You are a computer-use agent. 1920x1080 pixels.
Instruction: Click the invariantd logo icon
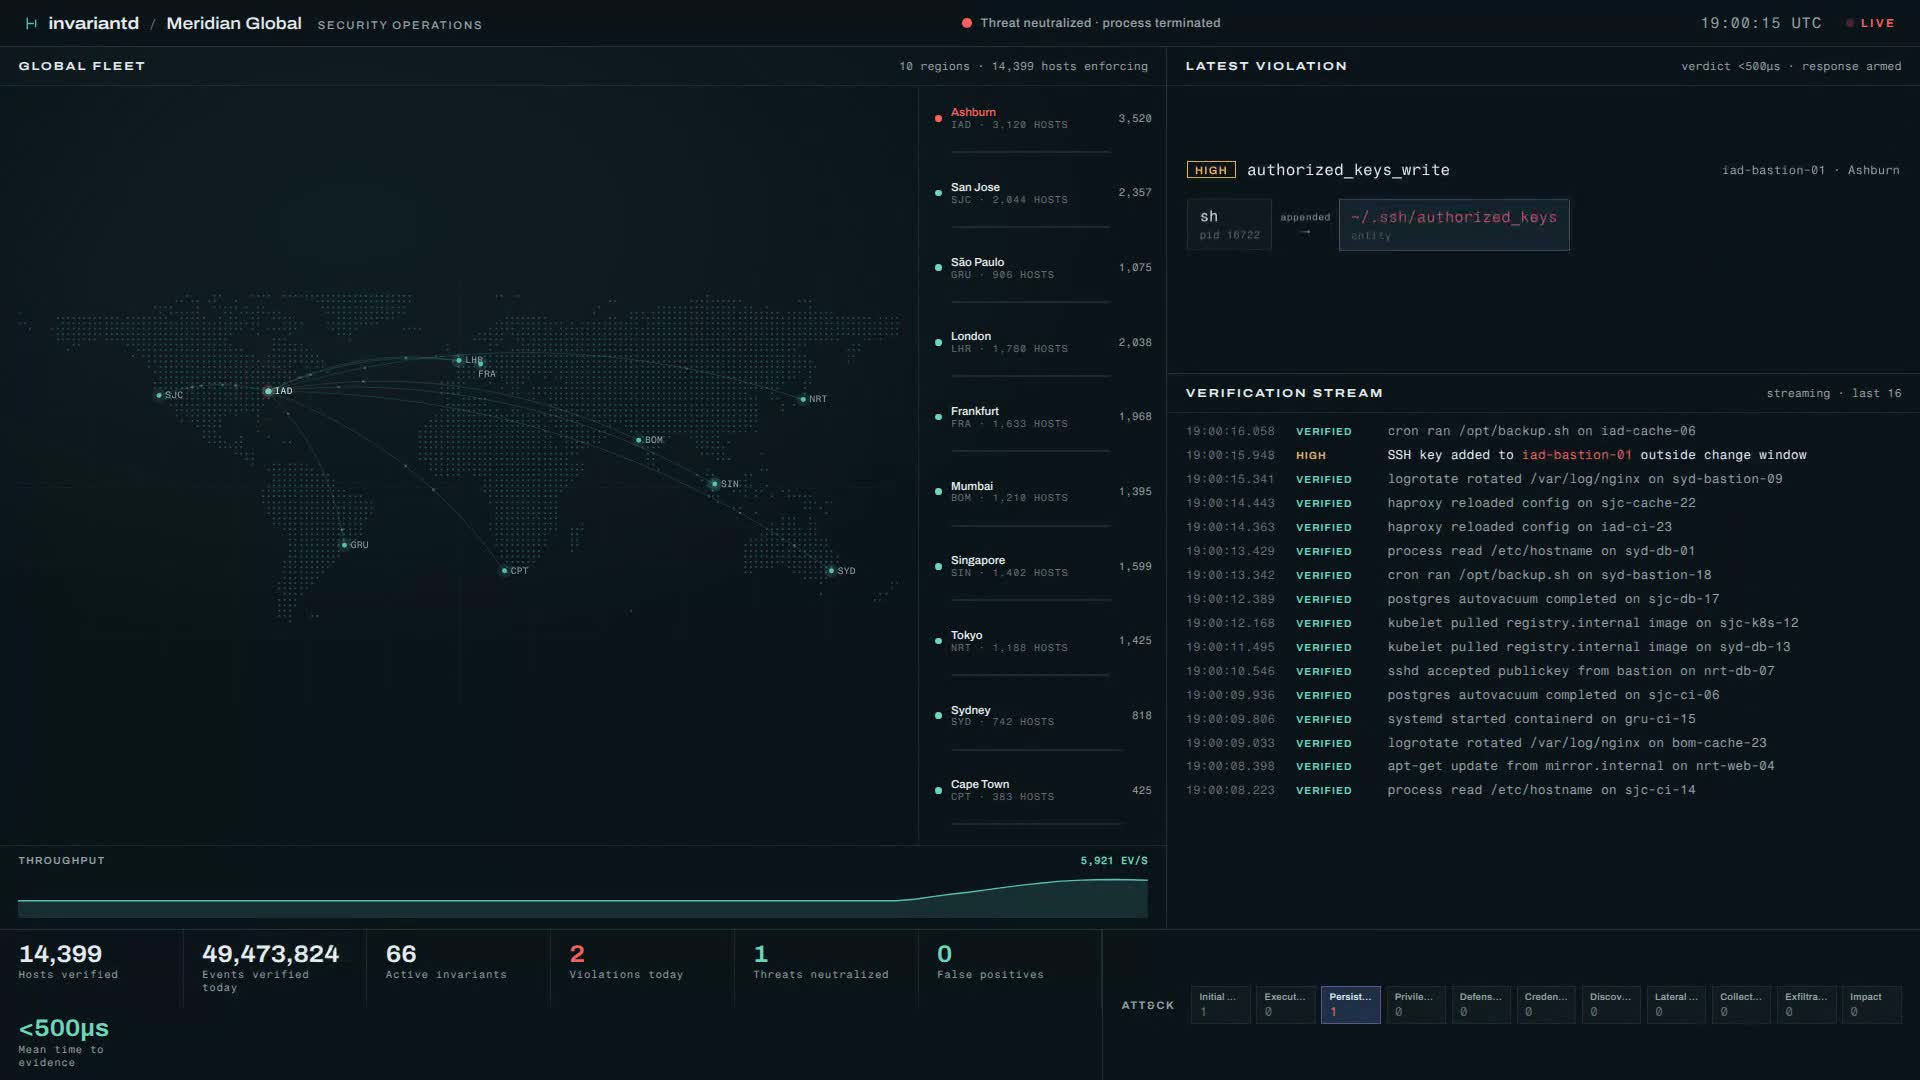click(x=31, y=23)
